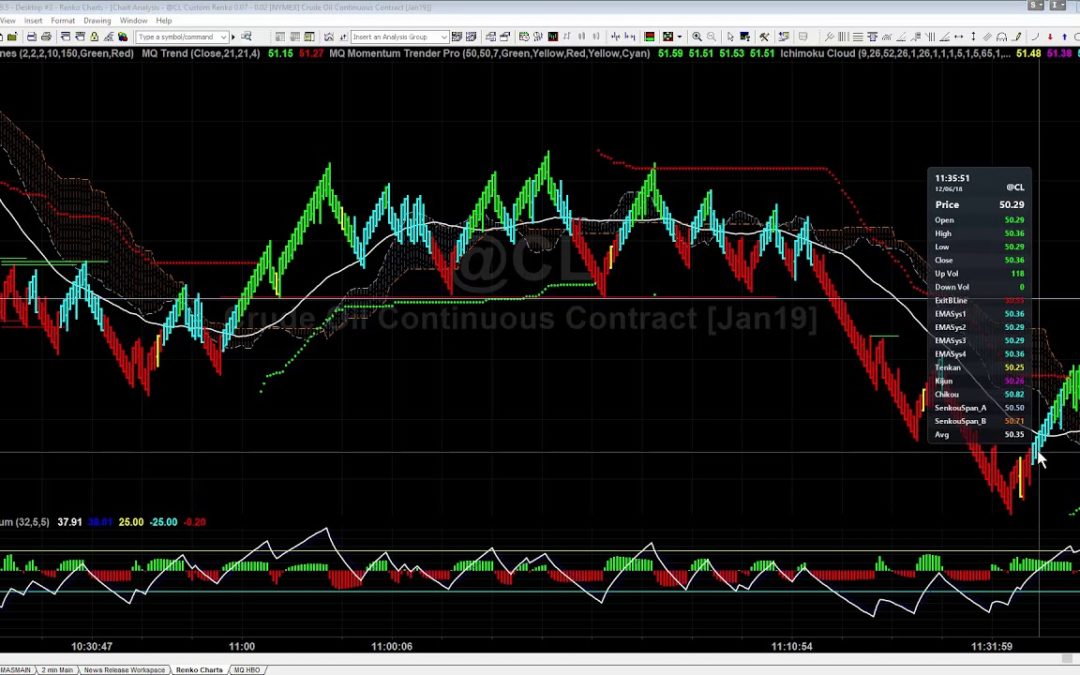Click the hammer and wrench tools icon
Screen dimensions: 1080x675
click(x=764, y=37)
